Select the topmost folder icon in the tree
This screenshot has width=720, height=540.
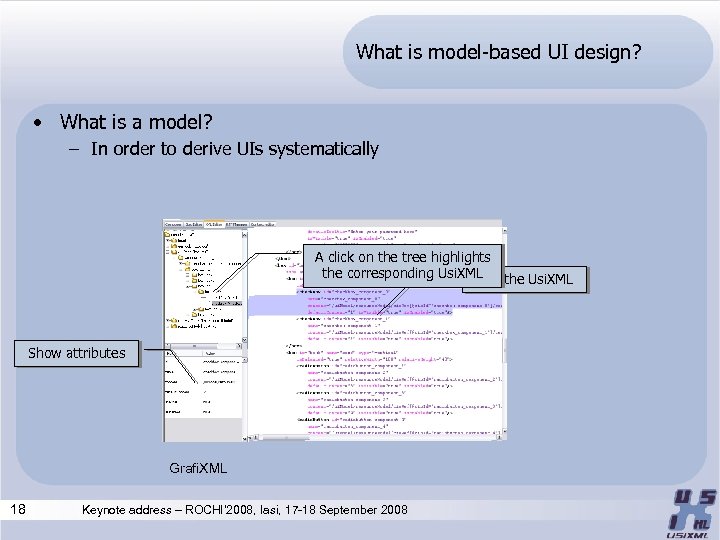[x=167, y=234]
